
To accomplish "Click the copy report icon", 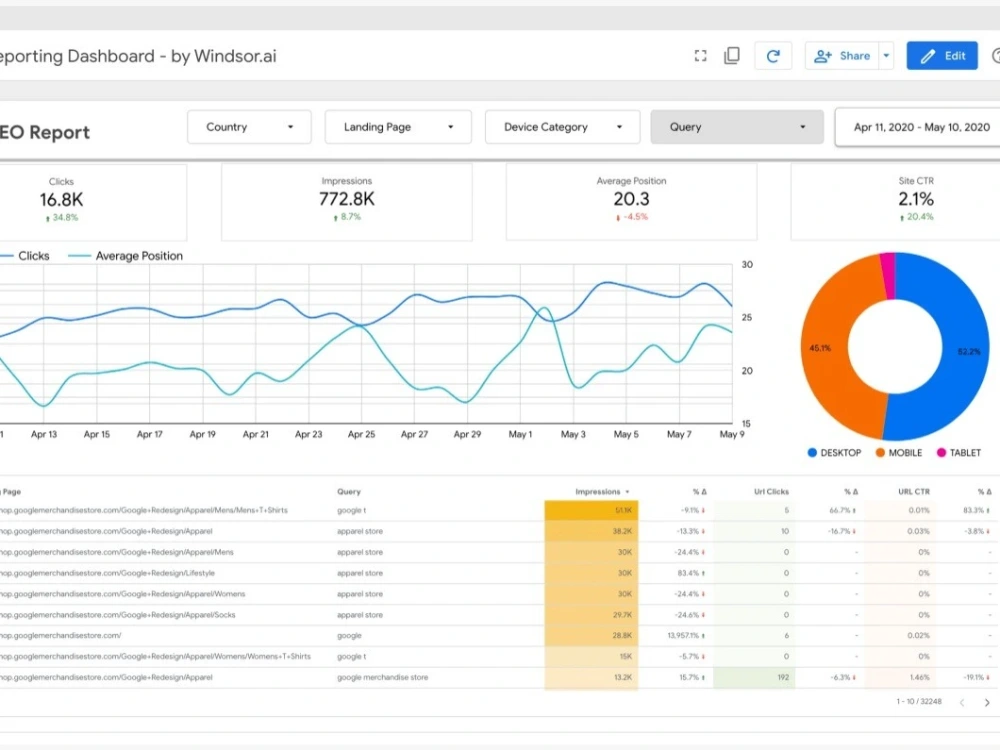I will 731,55.
